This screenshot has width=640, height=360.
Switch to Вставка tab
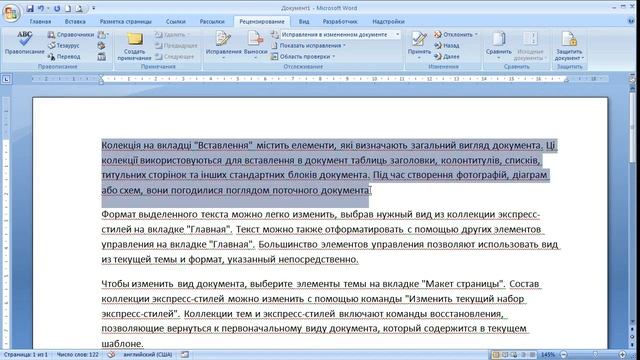click(x=75, y=22)
